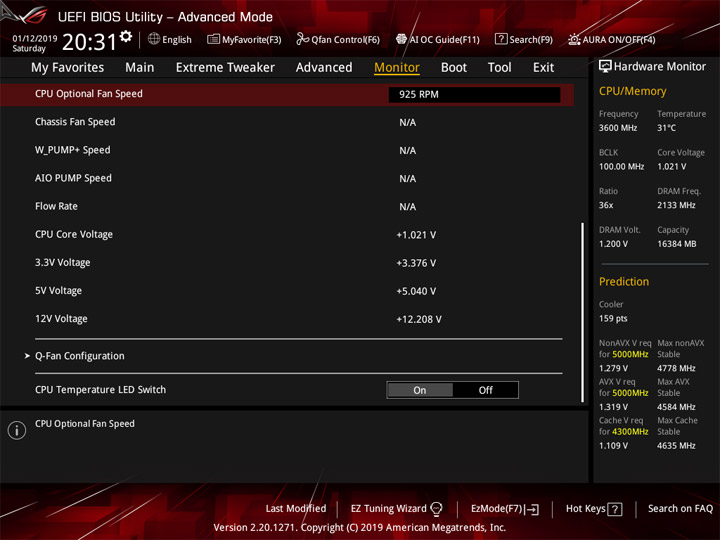The height and width of the screenshot is (540, 720).
Task: Show Hot Keys label
Action: [585, 508]
